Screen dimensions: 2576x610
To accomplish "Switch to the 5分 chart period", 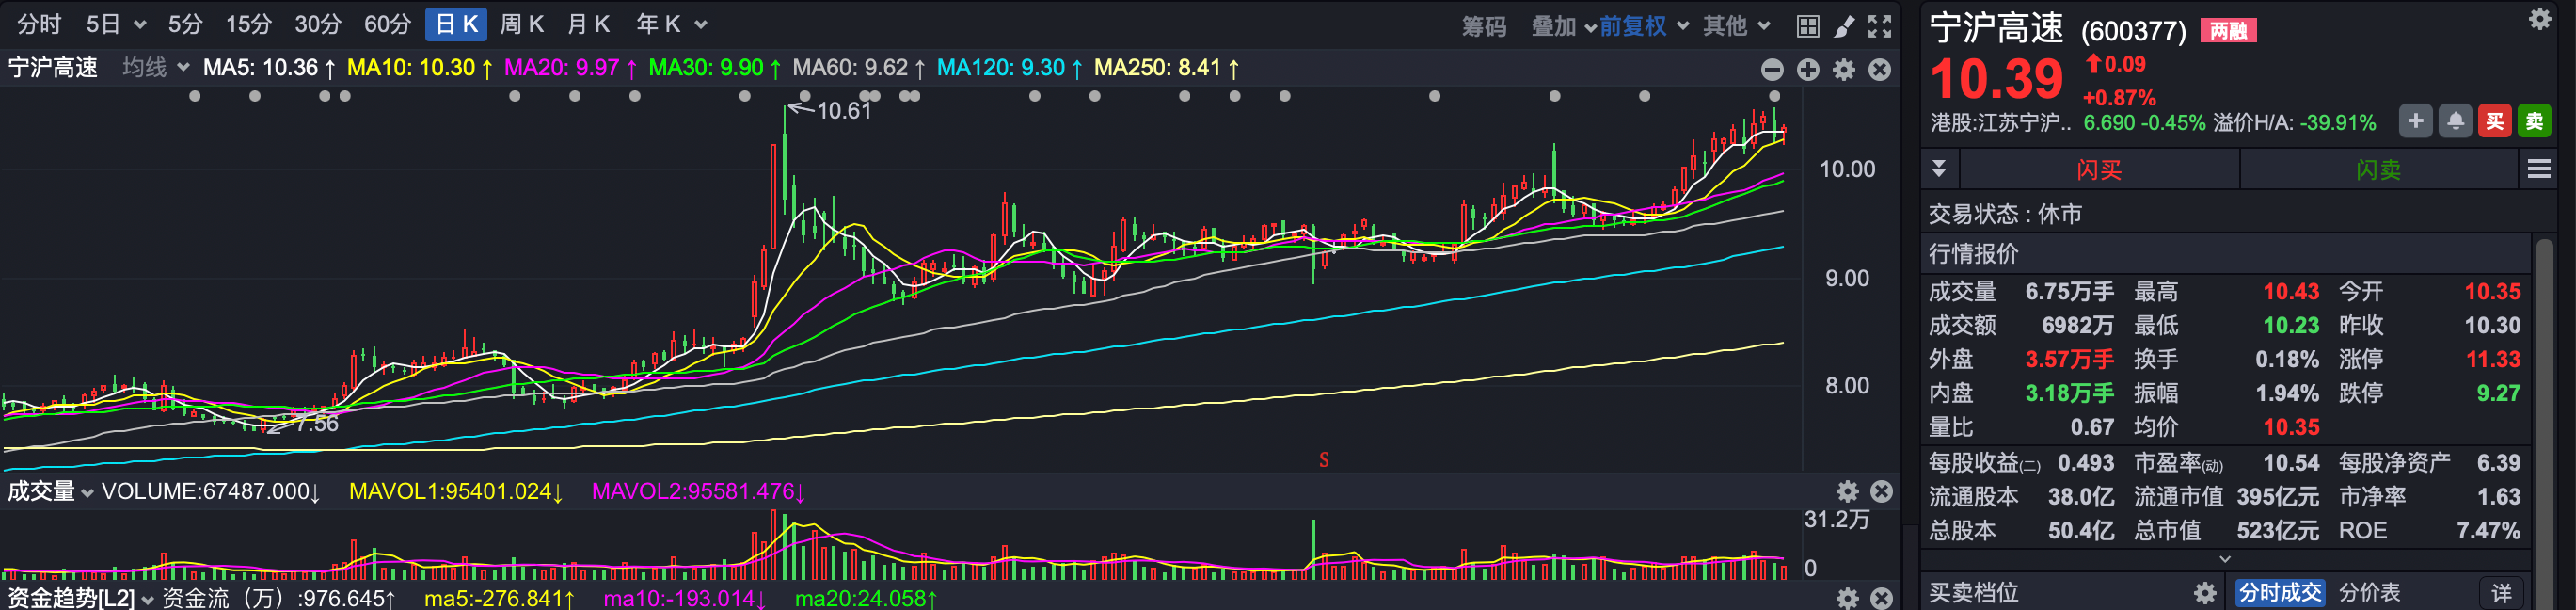I will 185,24.
